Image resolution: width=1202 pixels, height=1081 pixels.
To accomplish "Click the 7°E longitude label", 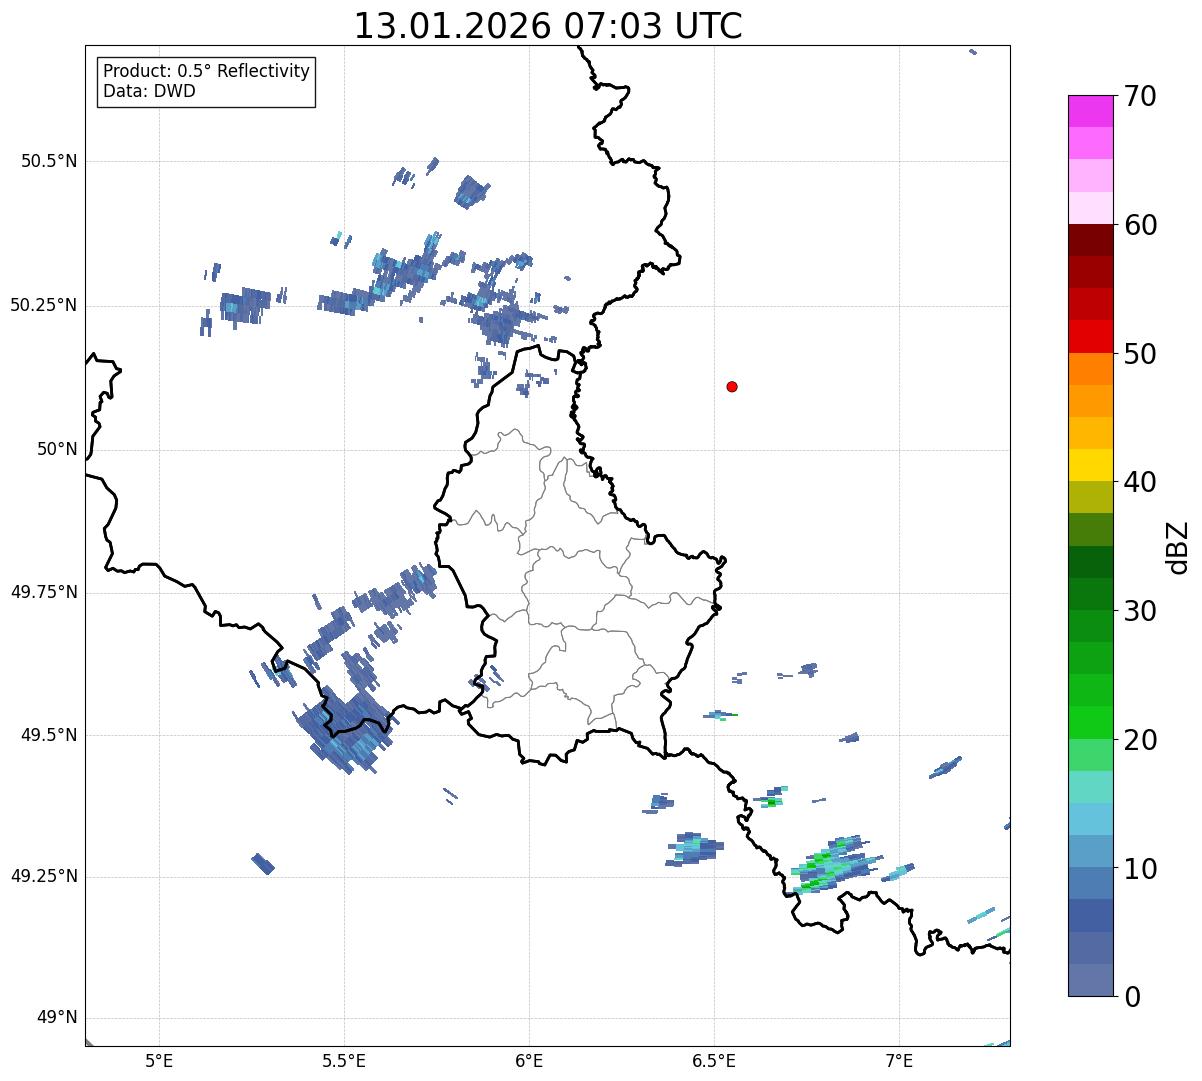I will pos(899,1060).
